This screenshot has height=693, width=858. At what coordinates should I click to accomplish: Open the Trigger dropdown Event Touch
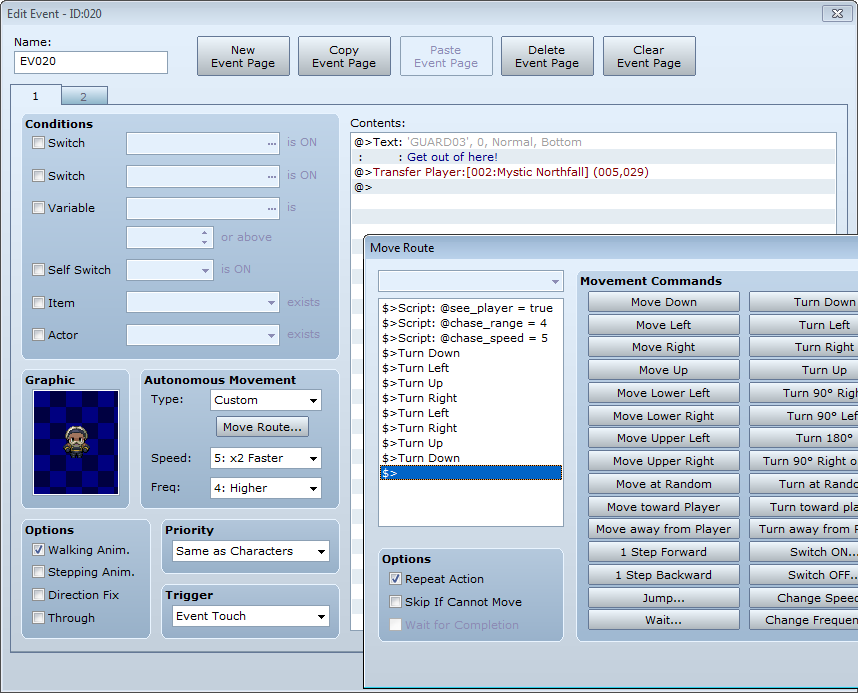pos(251,616)
